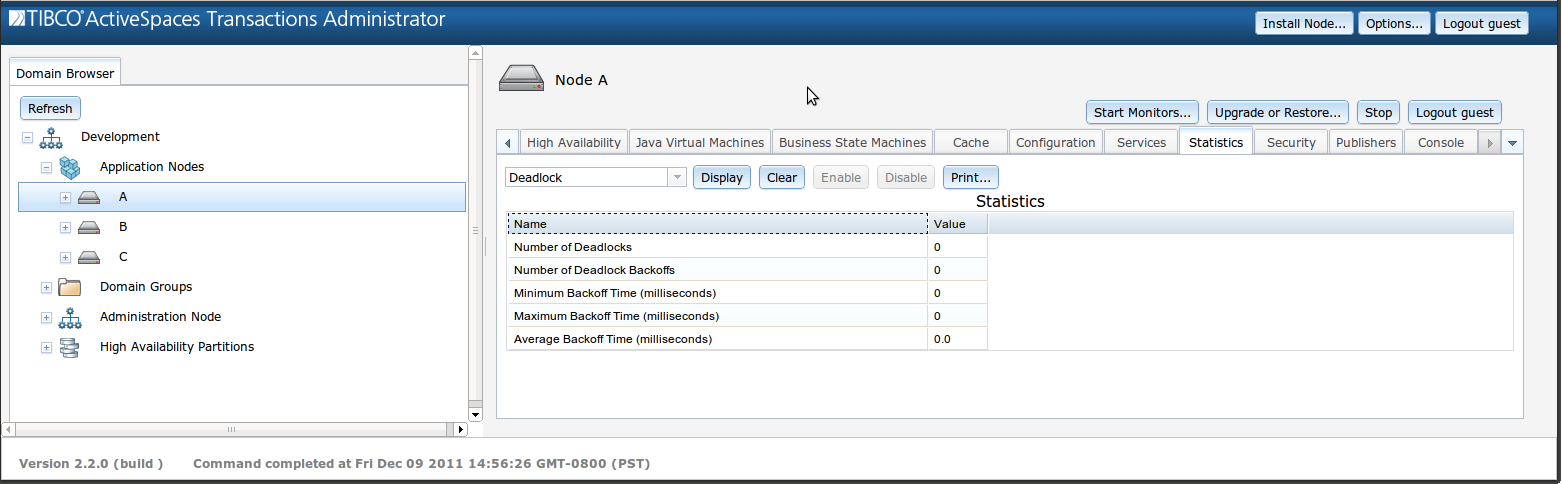Click tree vertical scrollbar down arrow
1562x484 pixels.
pos(475,413)
